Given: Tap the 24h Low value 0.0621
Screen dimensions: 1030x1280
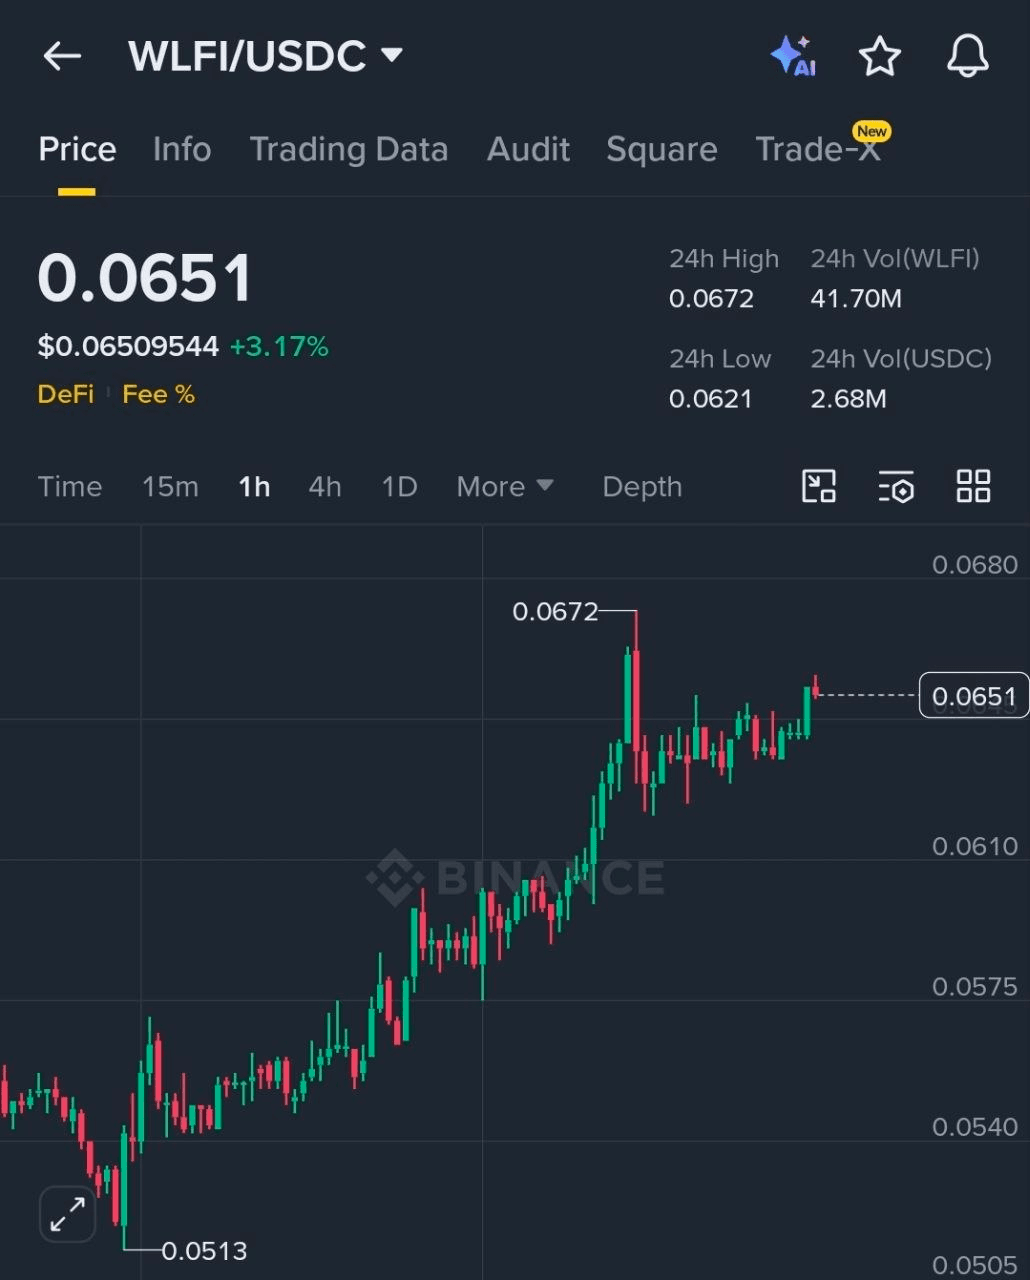Looking at the screenshot, I should (710, 399).
